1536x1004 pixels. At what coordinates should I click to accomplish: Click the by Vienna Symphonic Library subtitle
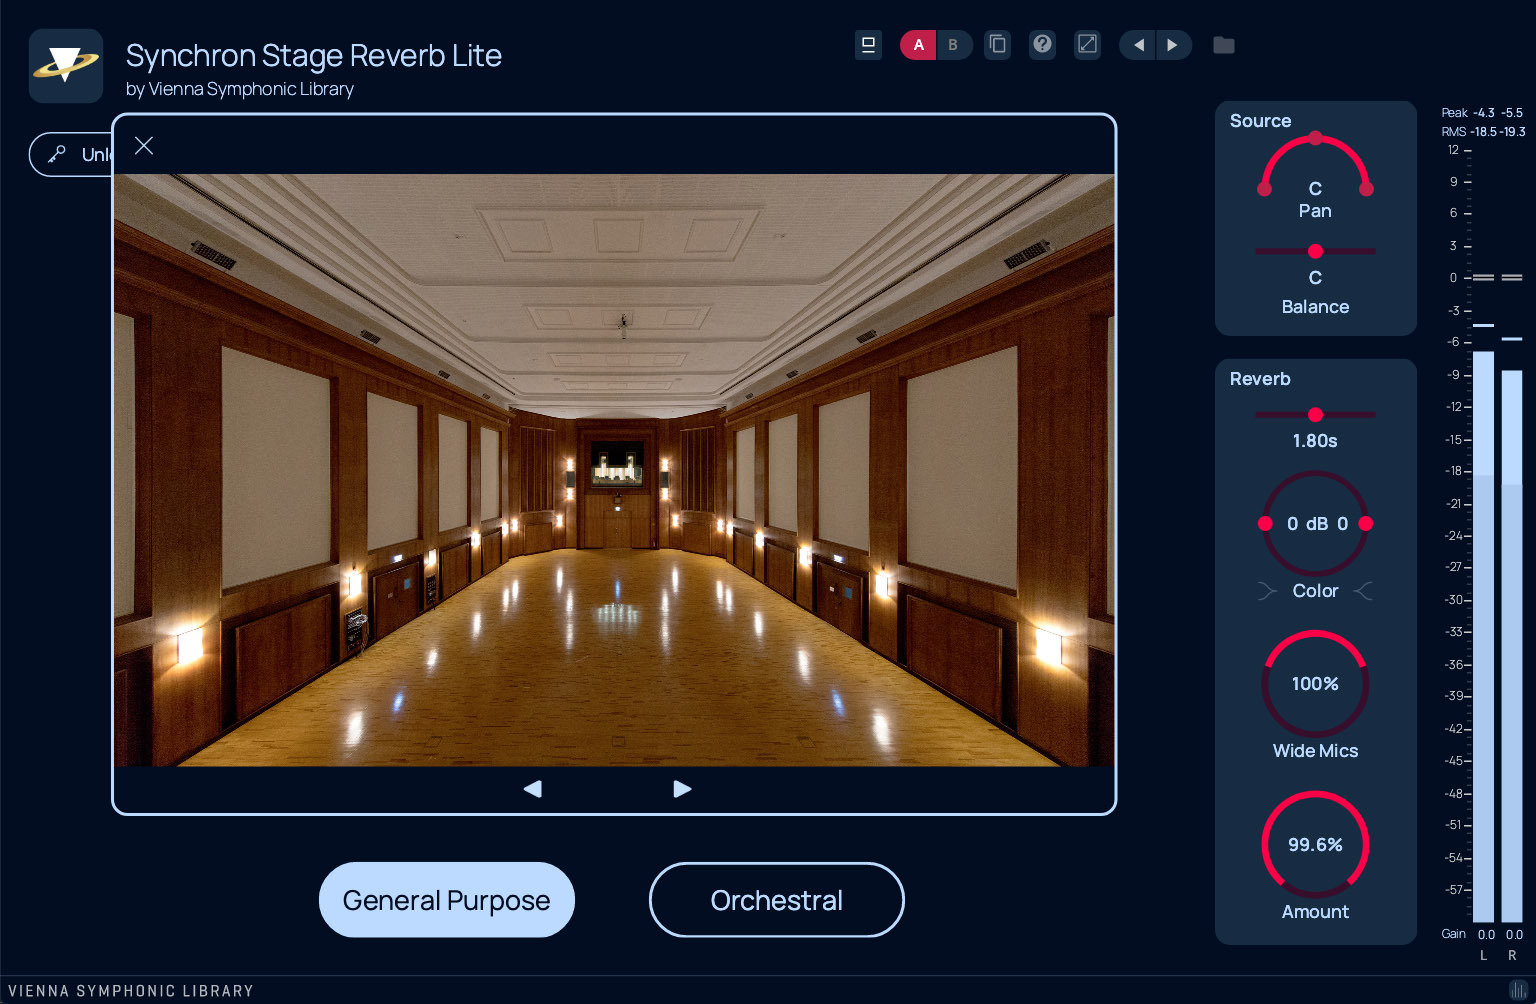coord(240,89)
